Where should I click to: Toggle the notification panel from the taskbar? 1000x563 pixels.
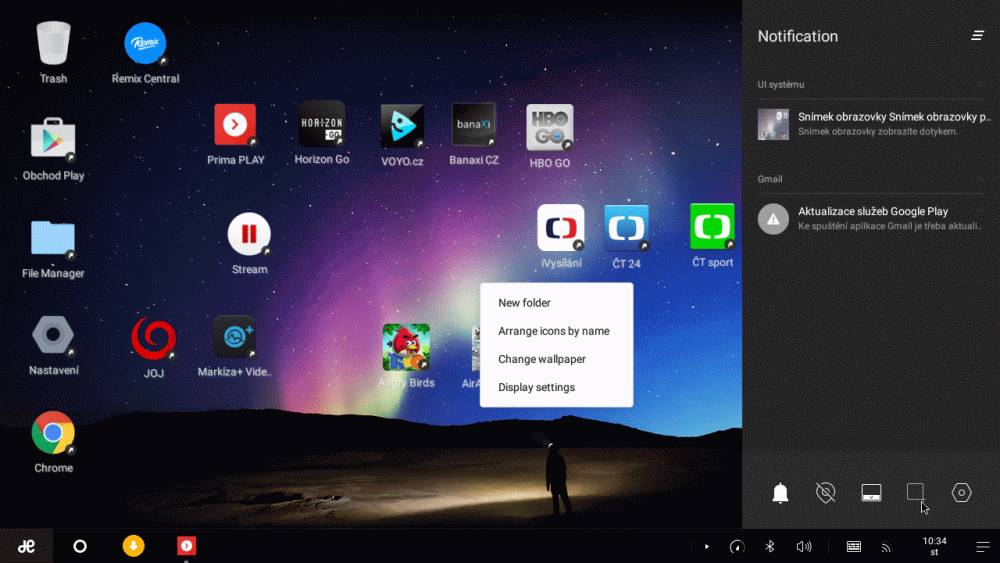click(x=983, y=546)
